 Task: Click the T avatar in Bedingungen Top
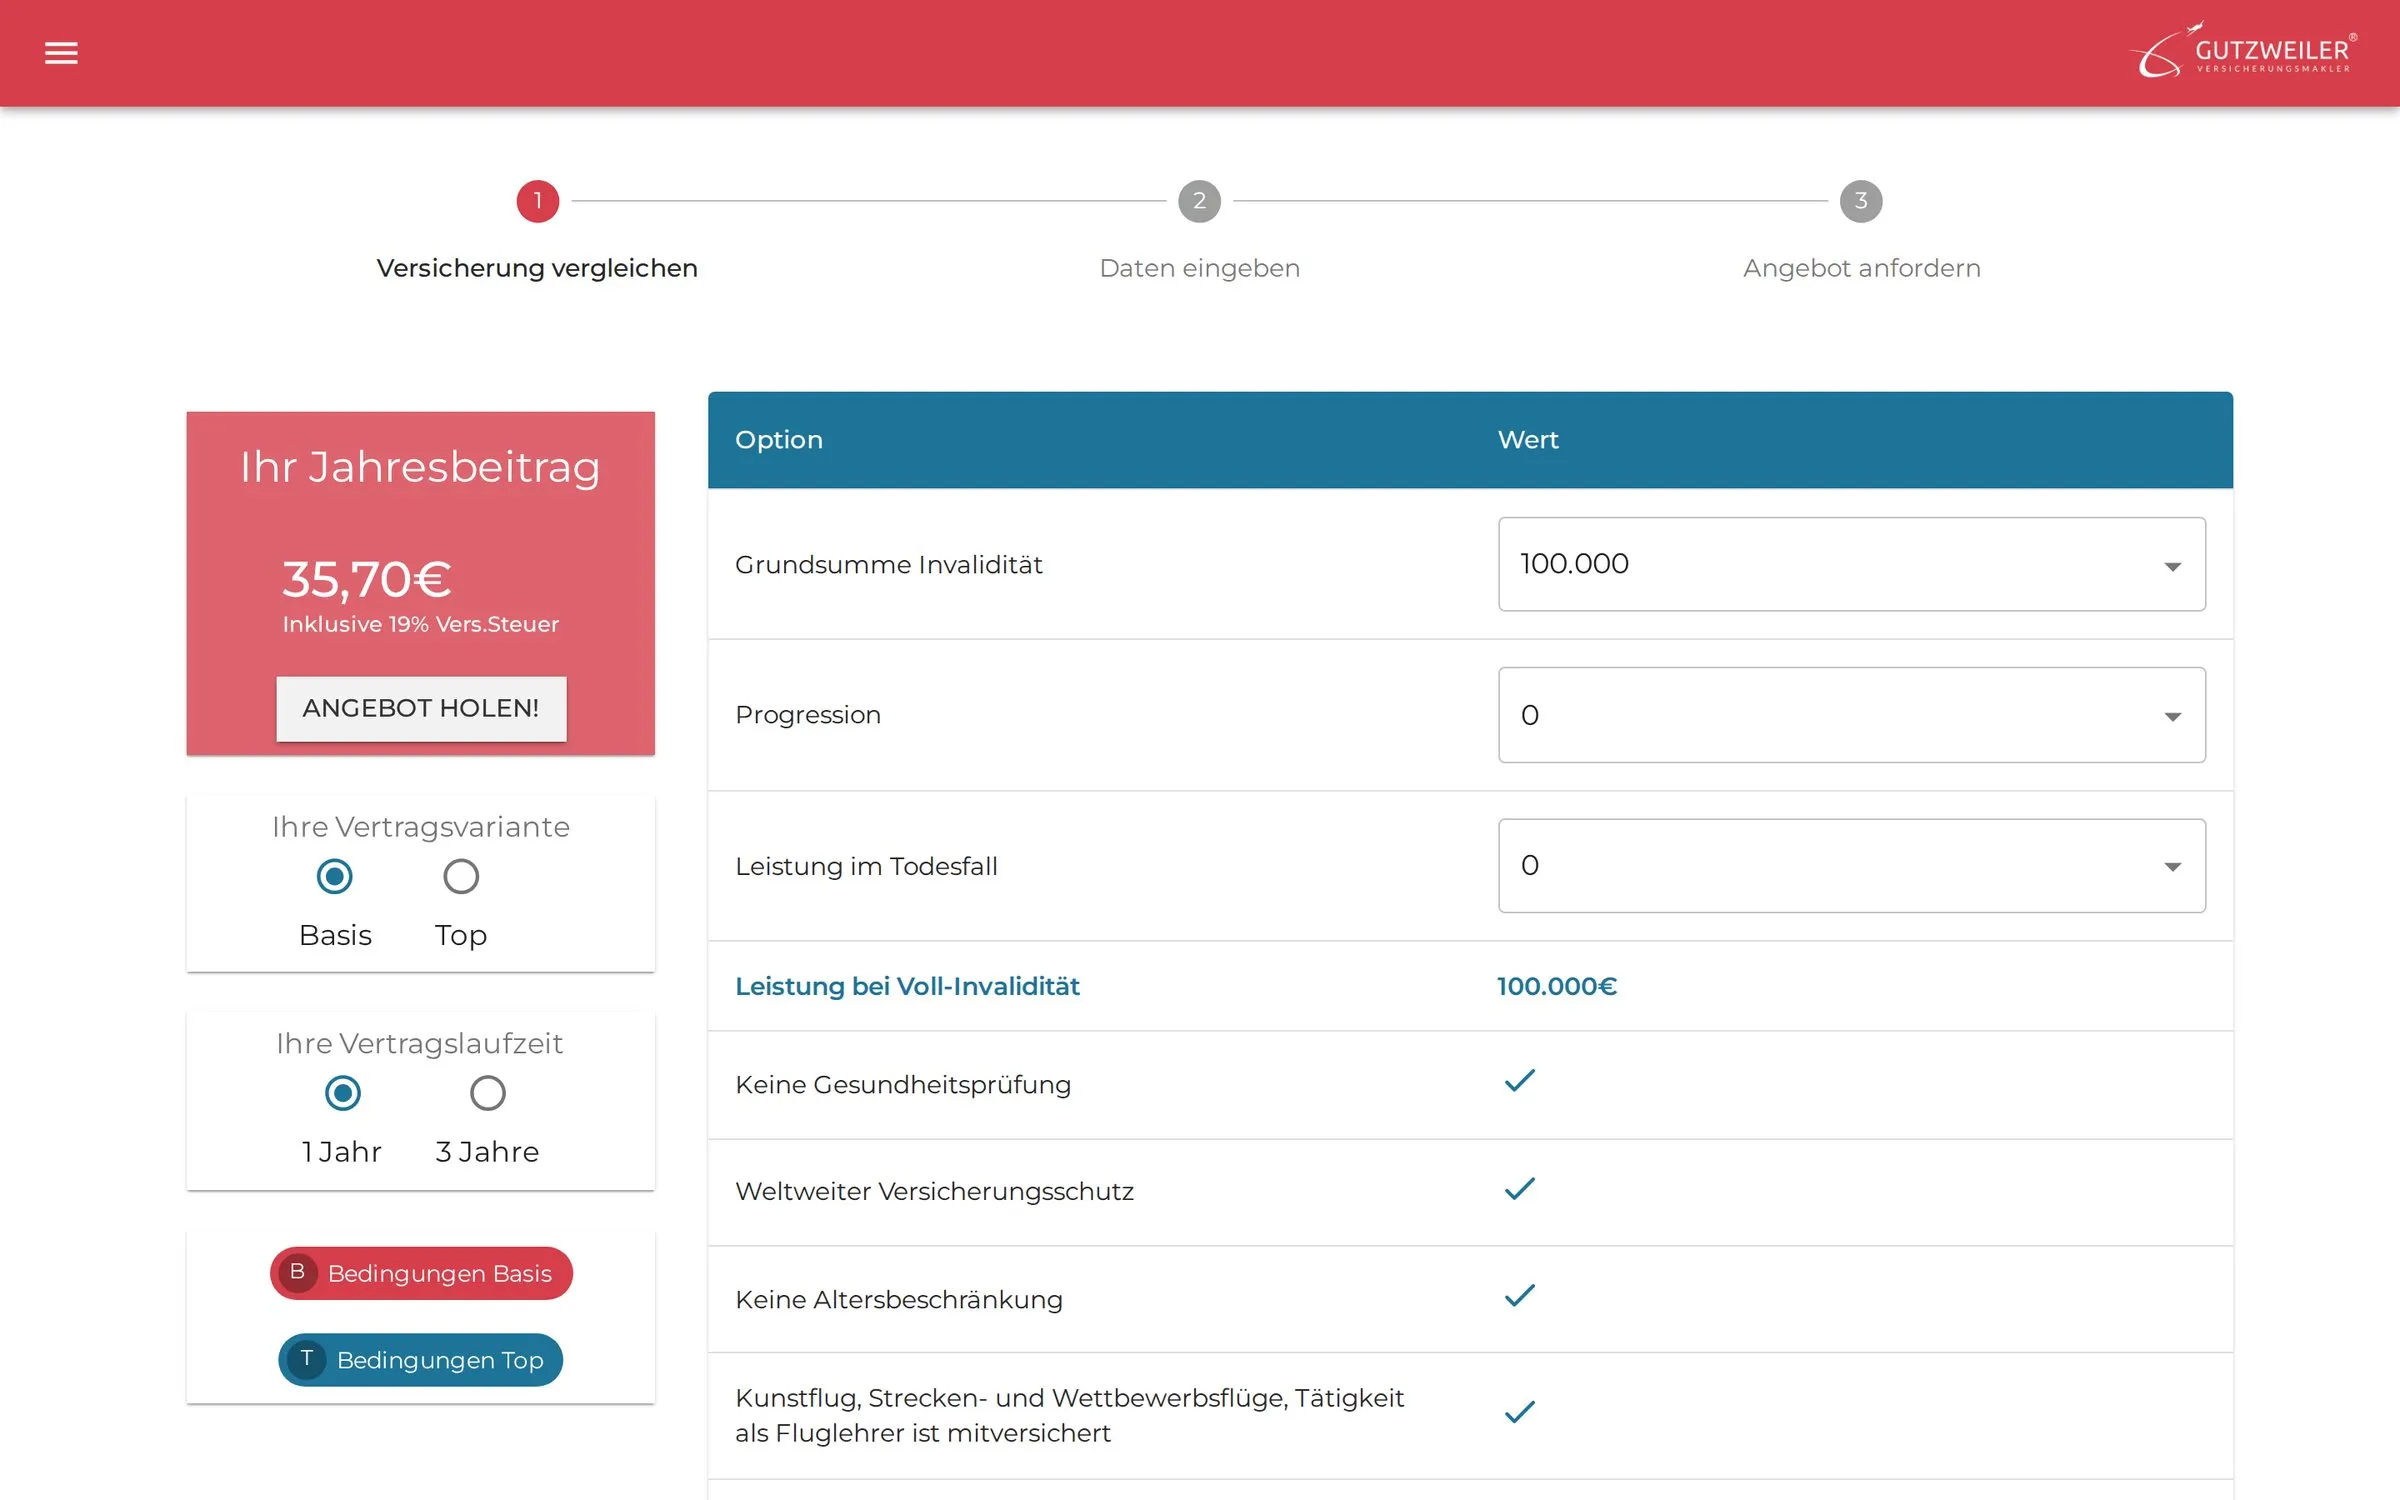[x=306, y=1360]
